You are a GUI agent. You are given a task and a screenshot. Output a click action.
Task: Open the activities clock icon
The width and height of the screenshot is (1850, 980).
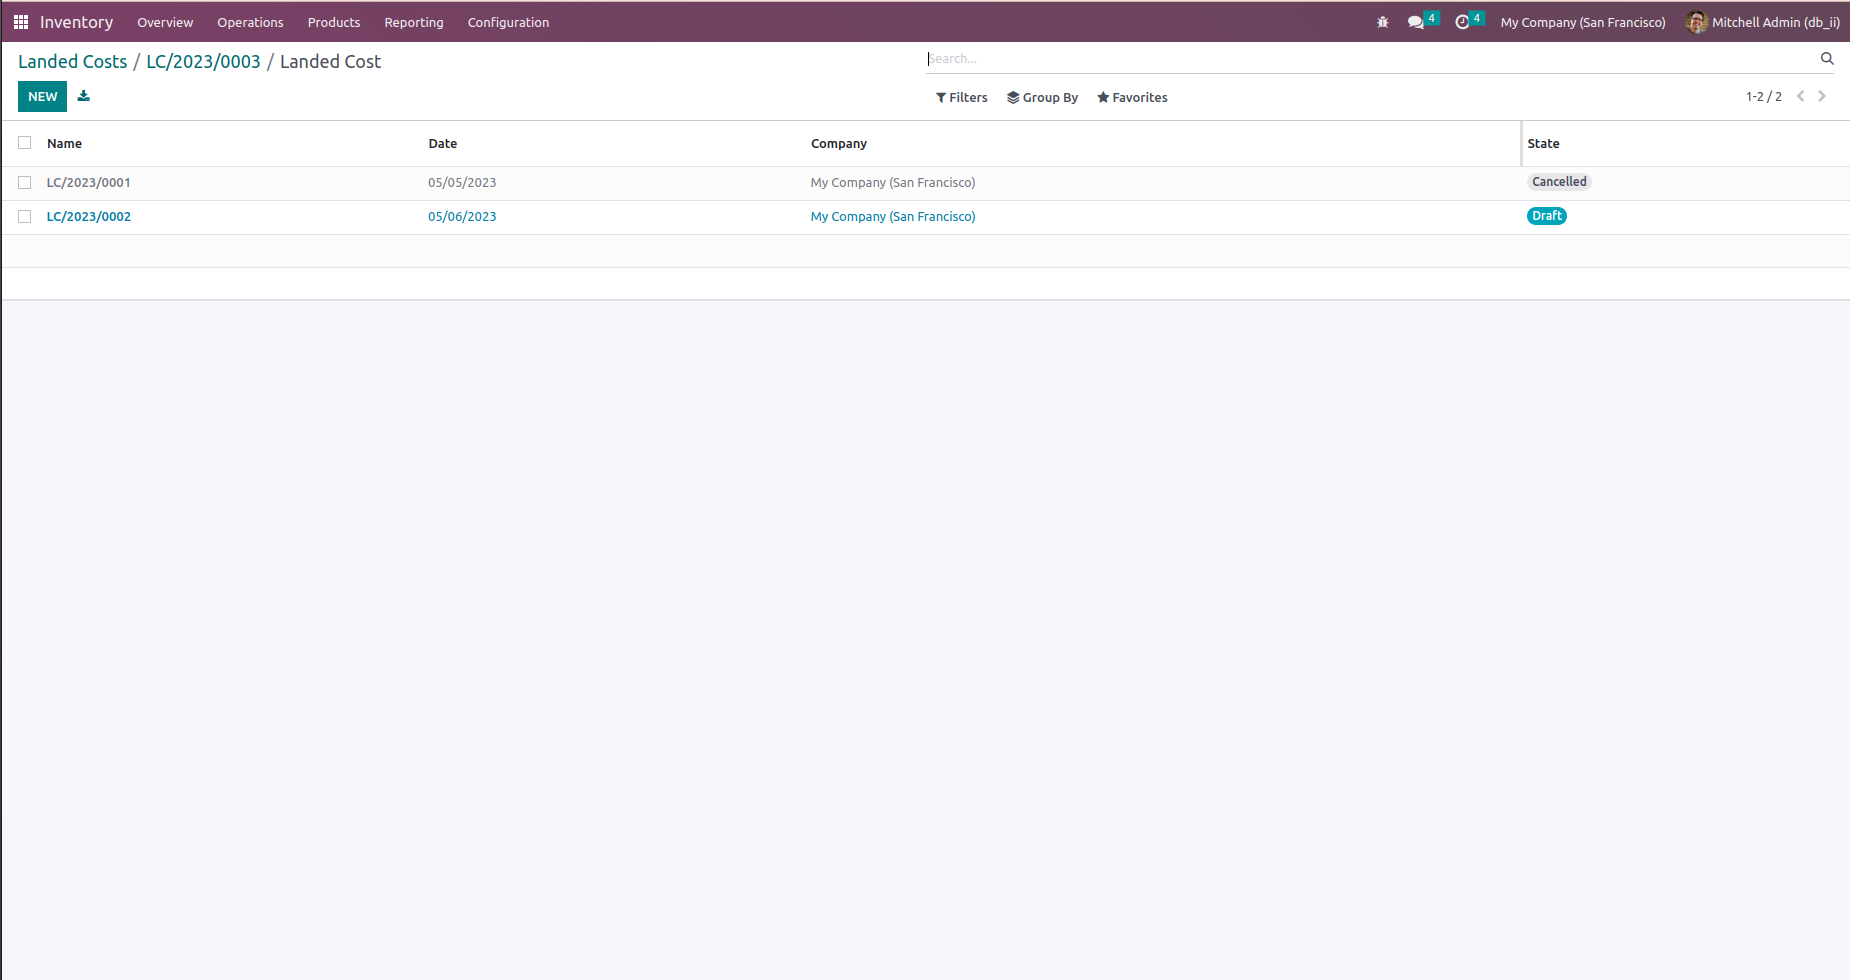1462,22
